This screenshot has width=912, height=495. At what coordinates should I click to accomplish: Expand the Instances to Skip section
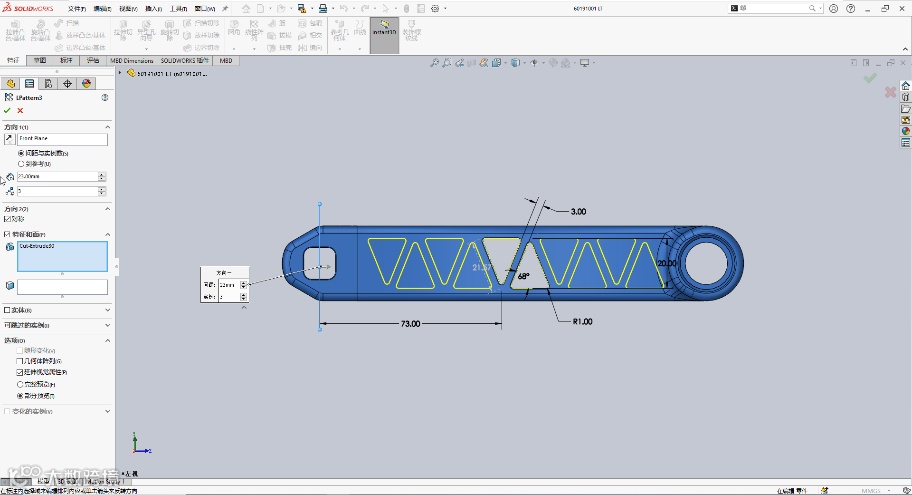108,325
